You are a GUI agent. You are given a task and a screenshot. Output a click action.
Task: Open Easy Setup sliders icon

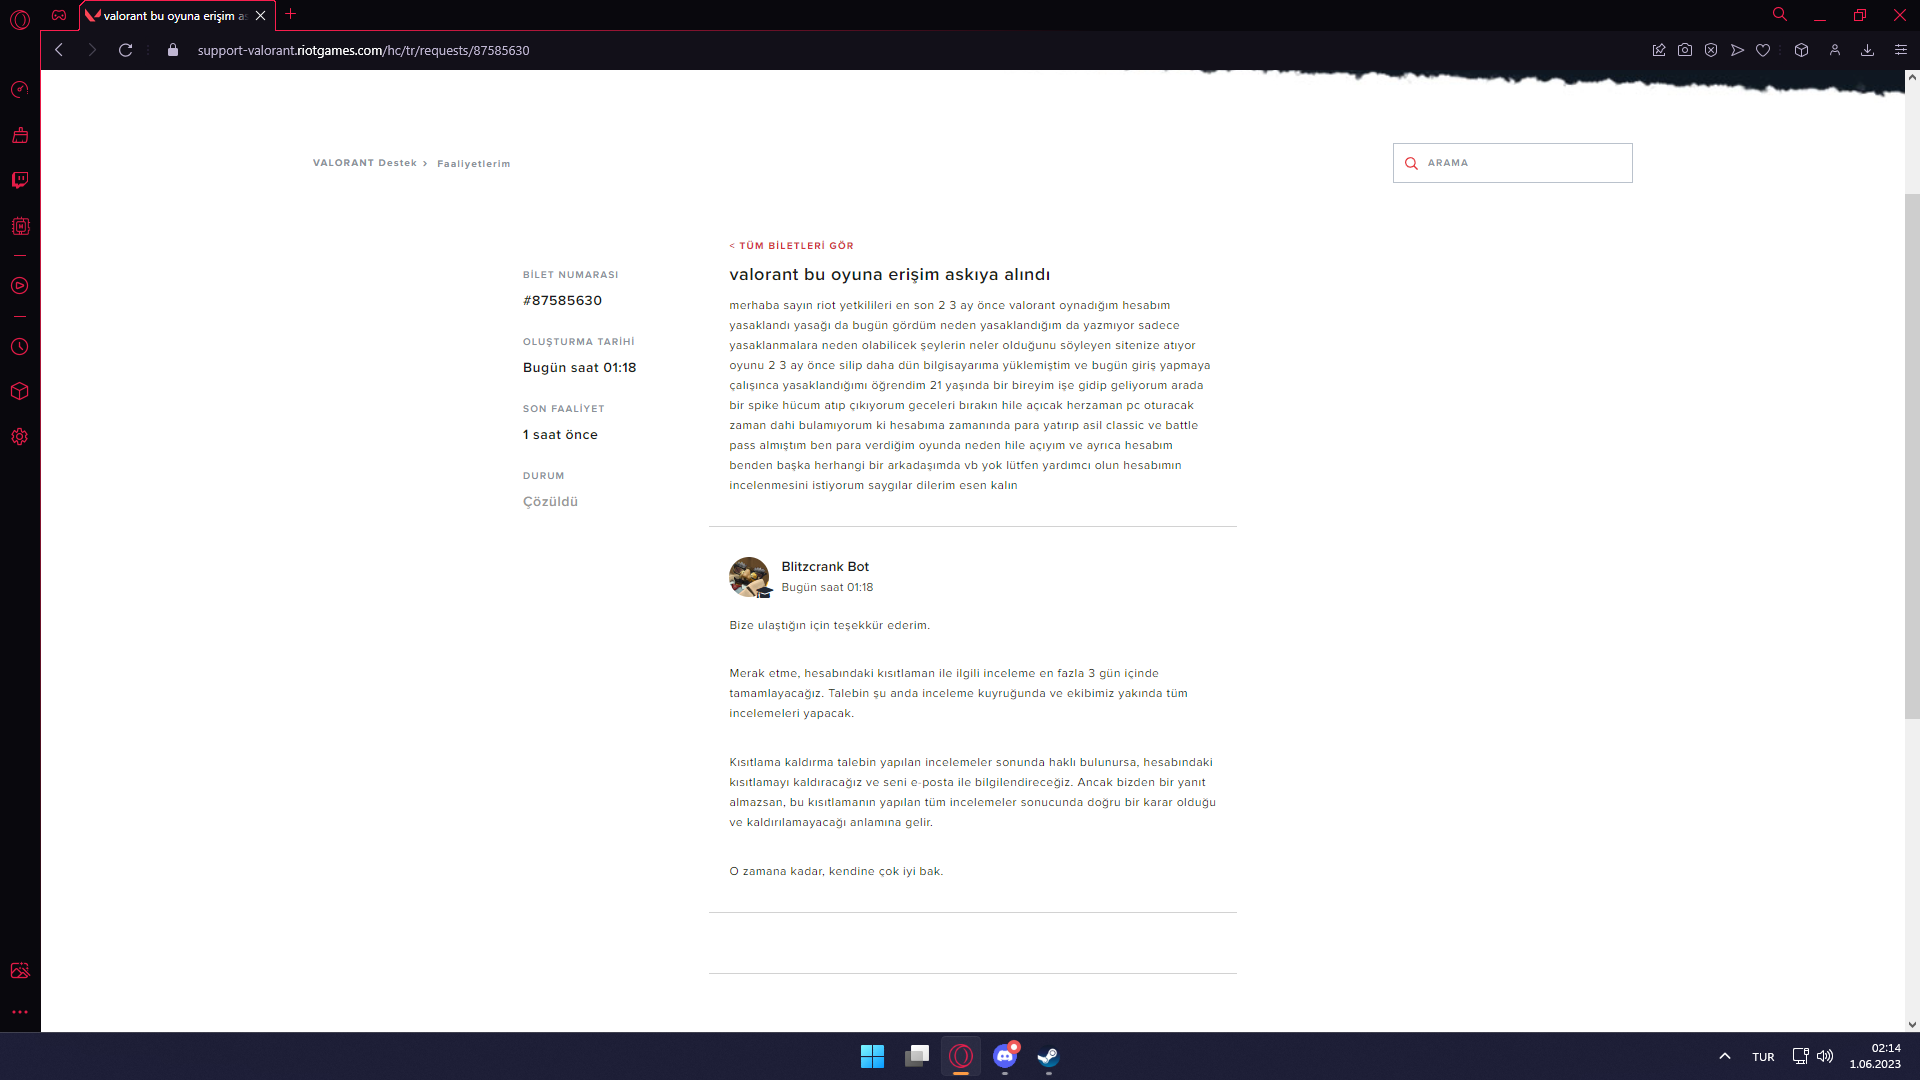[x=1901, y=50]
